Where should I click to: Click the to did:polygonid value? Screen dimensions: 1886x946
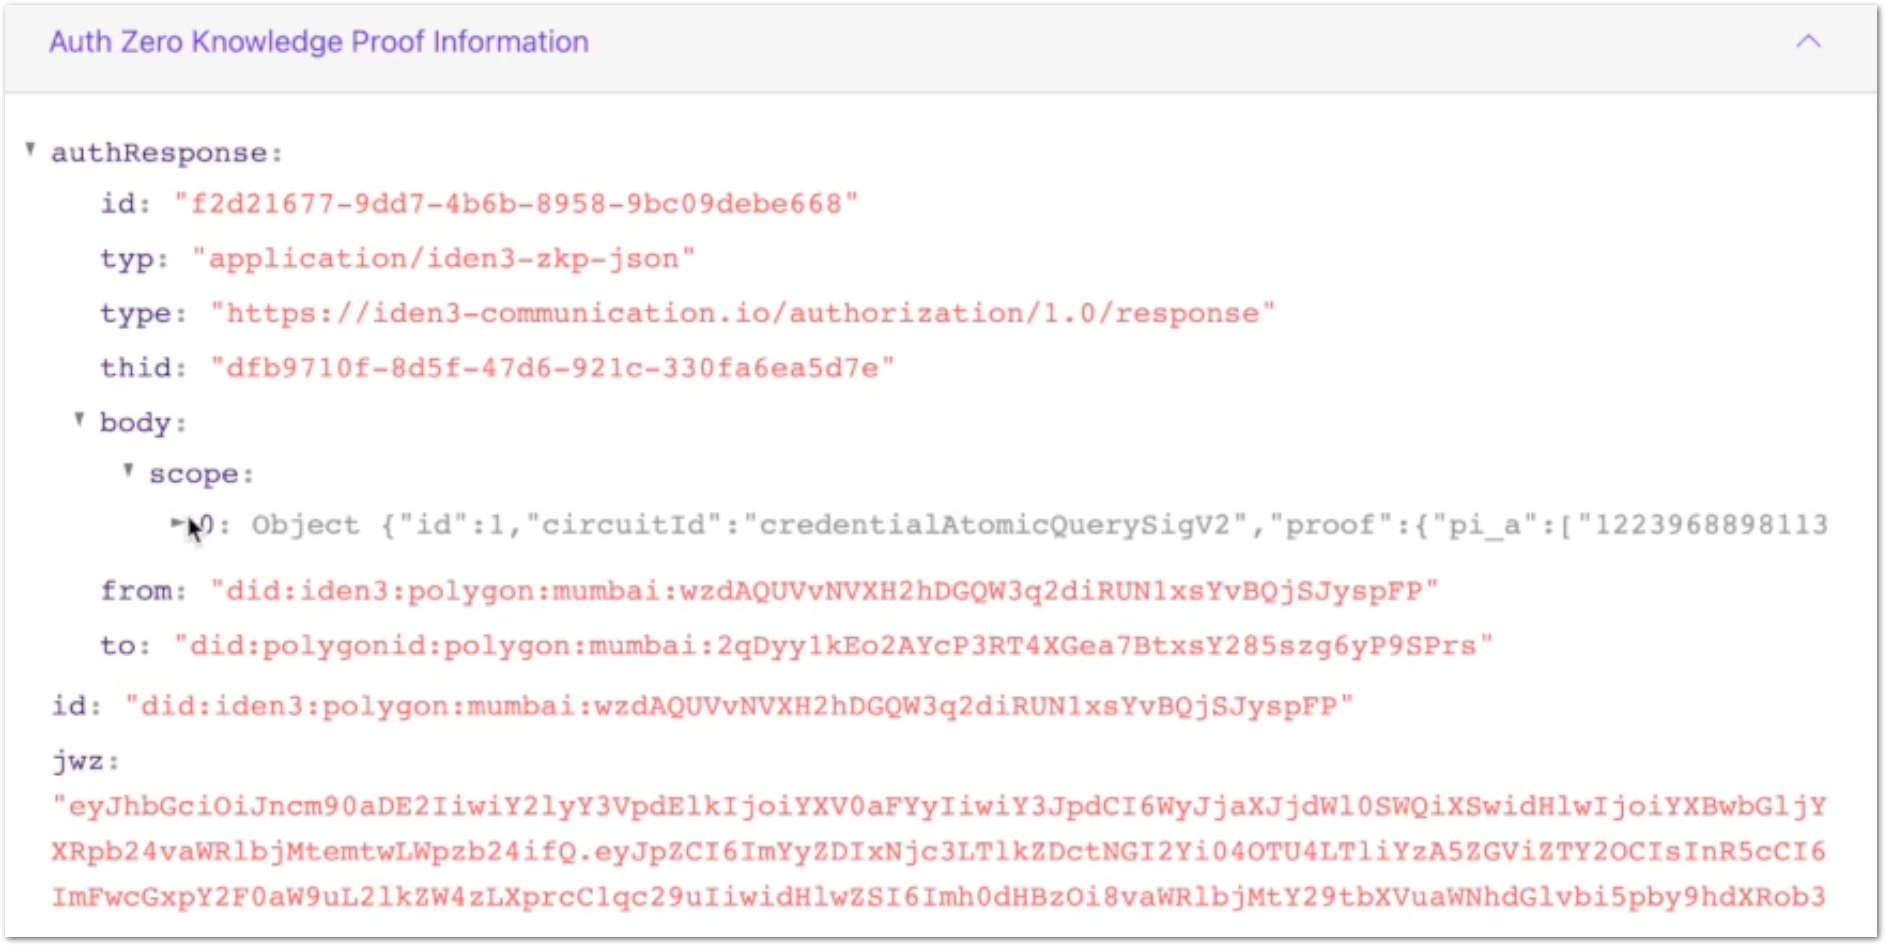pos(834,646)
